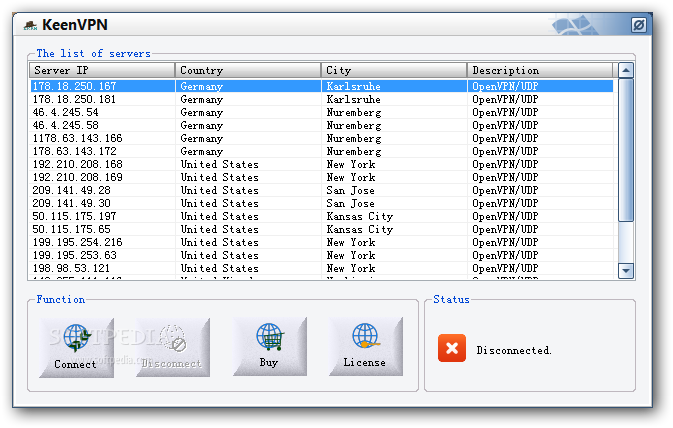Click the server list scroll down arrow
Screen dimensions: 673x428
coord(626,271)
